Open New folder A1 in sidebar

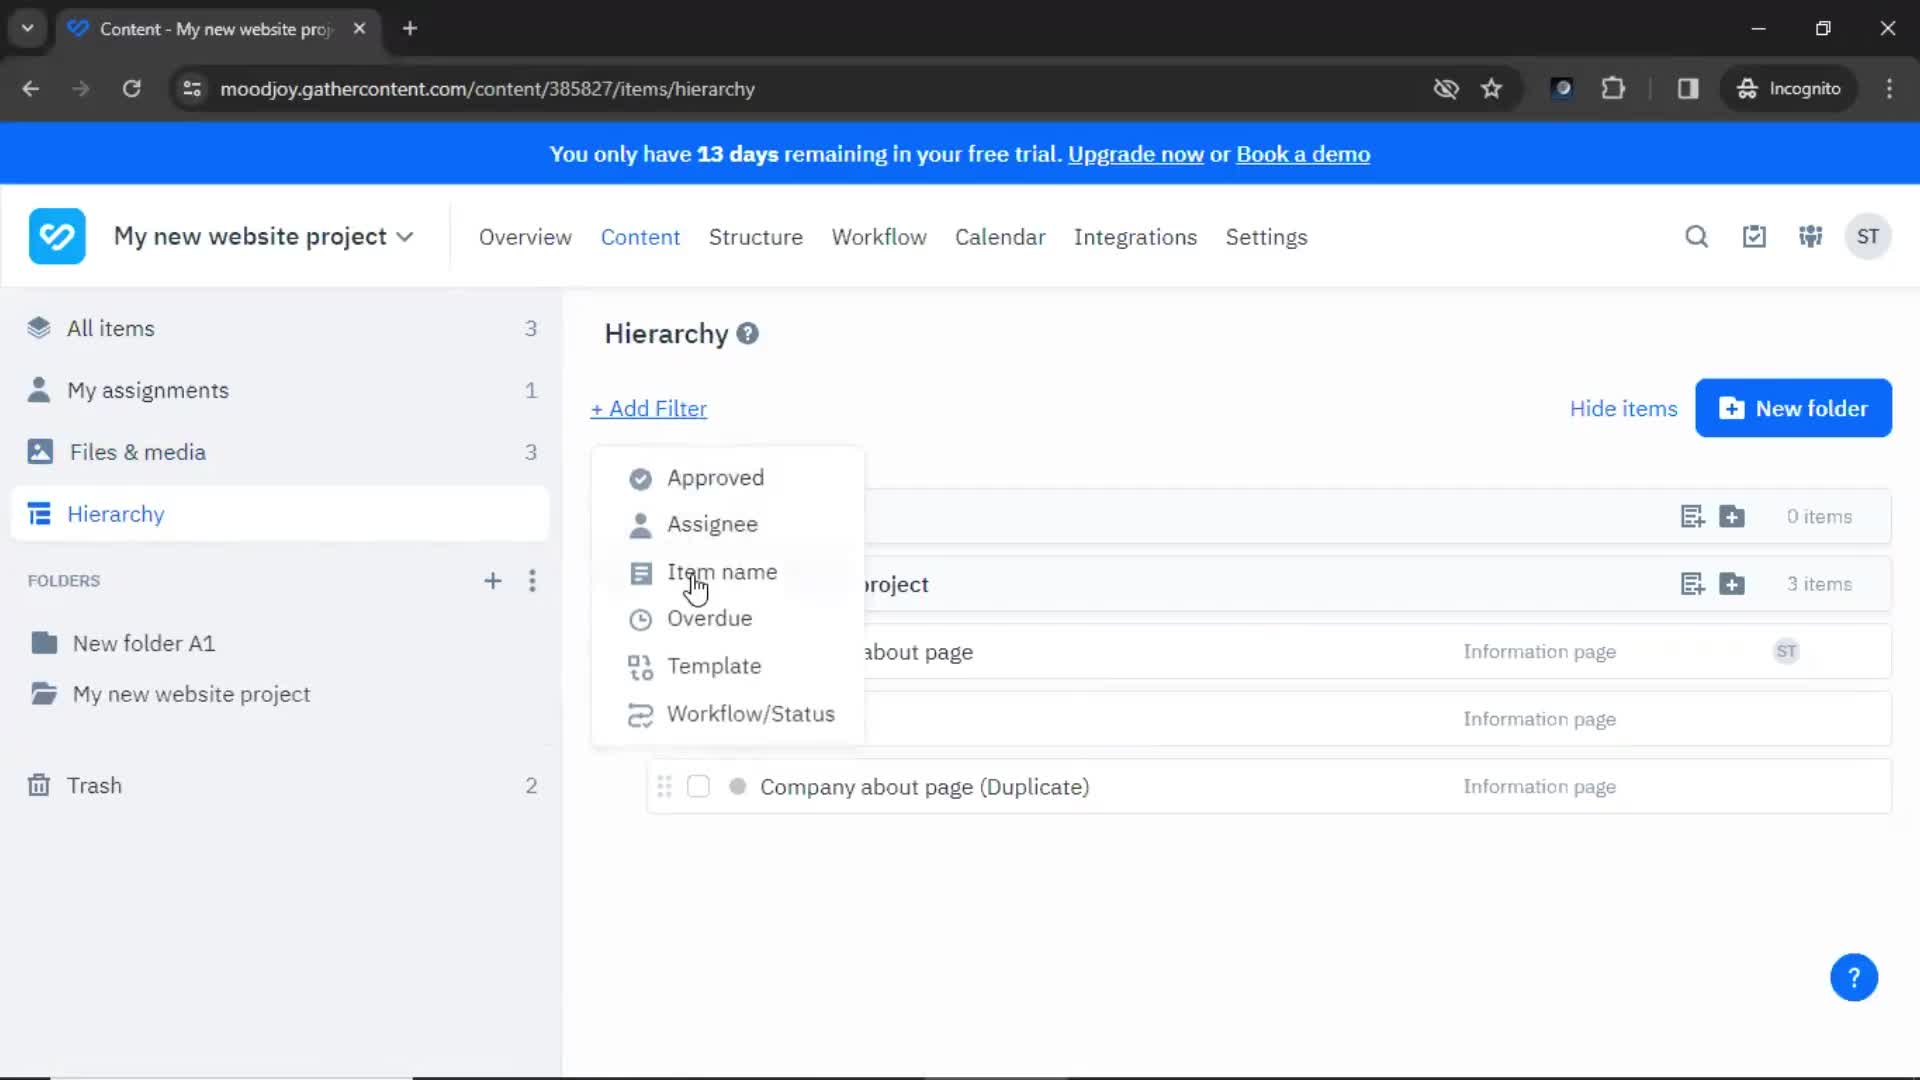tap(143, 644)
